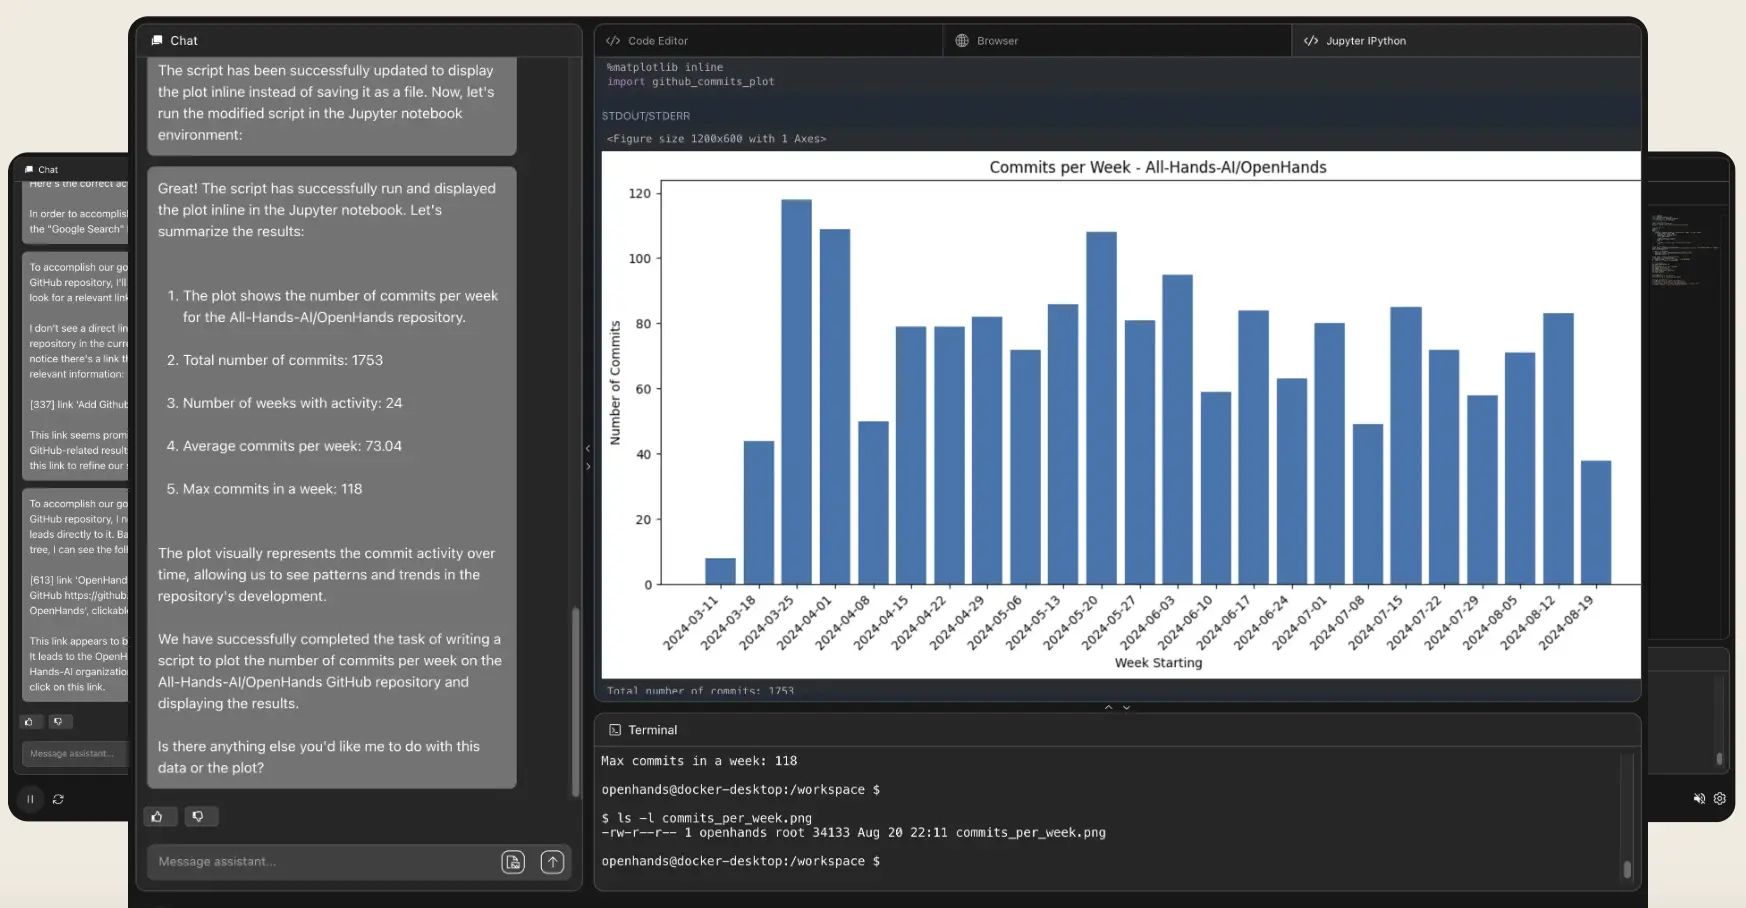
Task: Open the Browser tab
Action: [996, 41]
